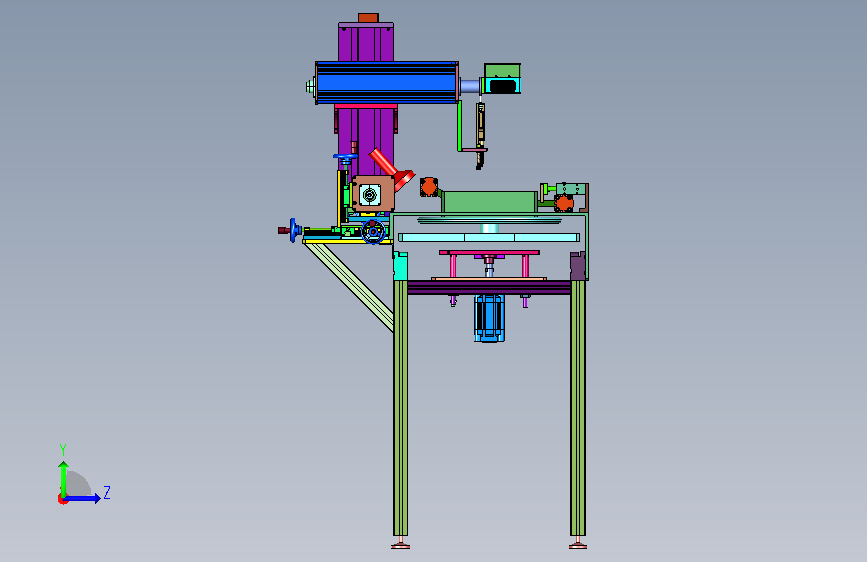Pick the purple corner block atop the right leg
867x562 pixels.
578,266
